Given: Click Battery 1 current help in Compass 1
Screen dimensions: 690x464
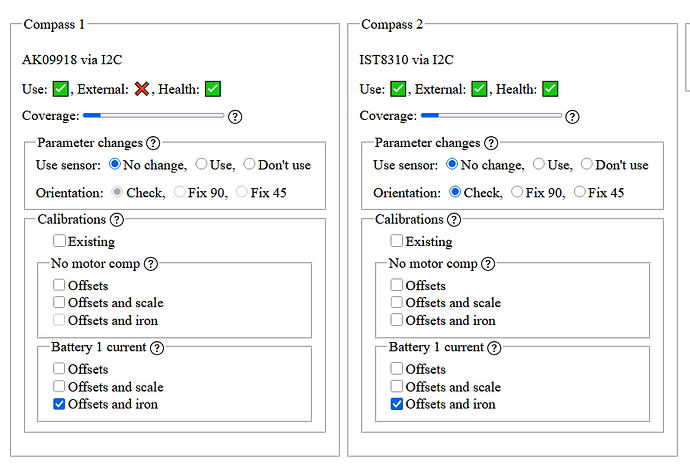Looking at the screenshot, I should tap(157, 348).
